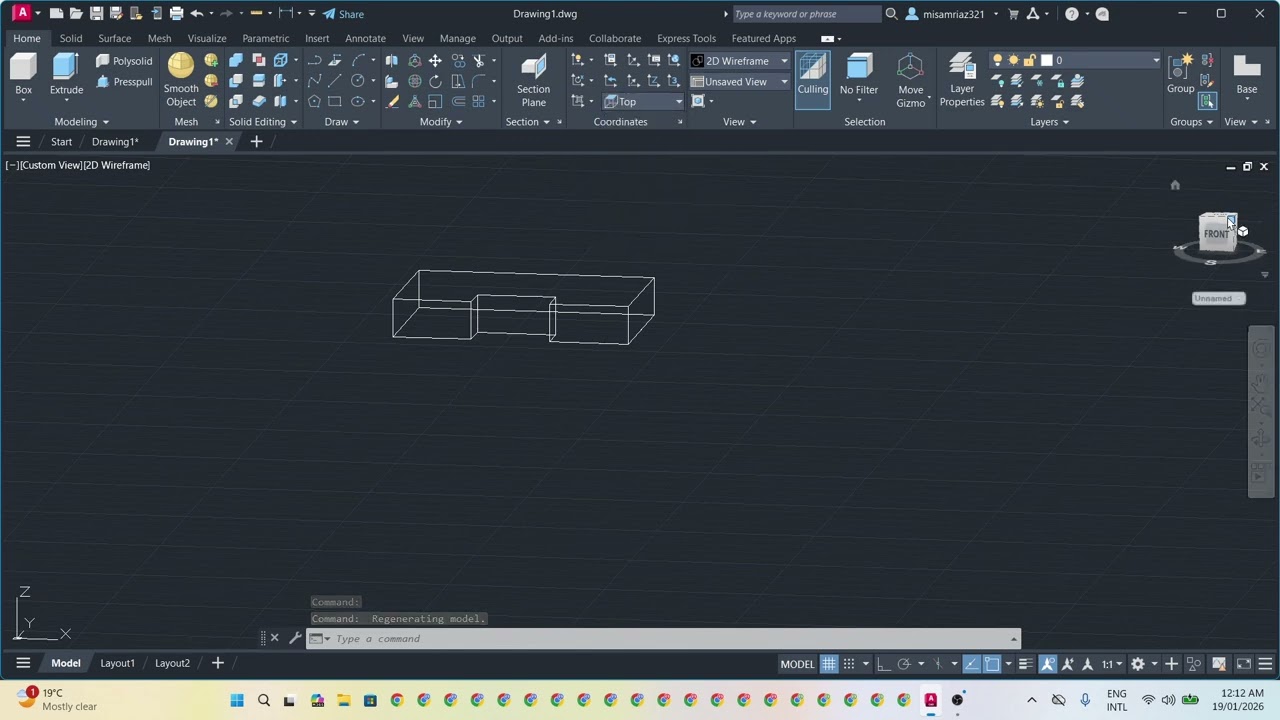Expand the Draw panel
Image resolution: width=1280 pixels, height=720 pixels.
point(341,122)
